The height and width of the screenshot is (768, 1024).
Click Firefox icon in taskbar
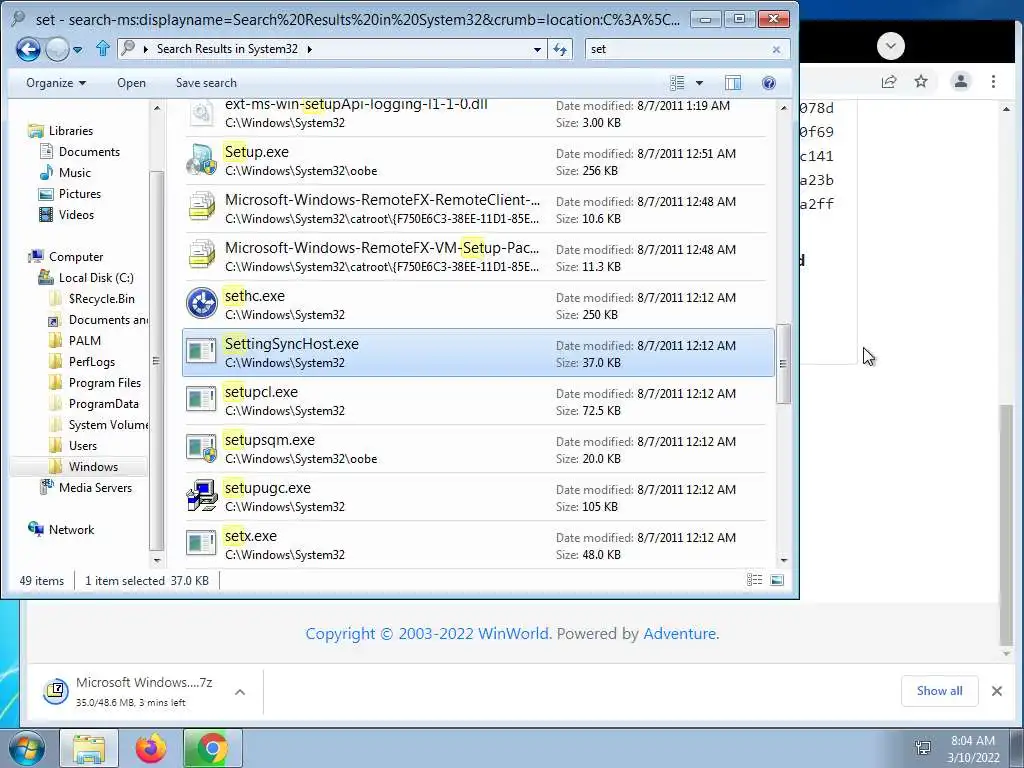150,748
